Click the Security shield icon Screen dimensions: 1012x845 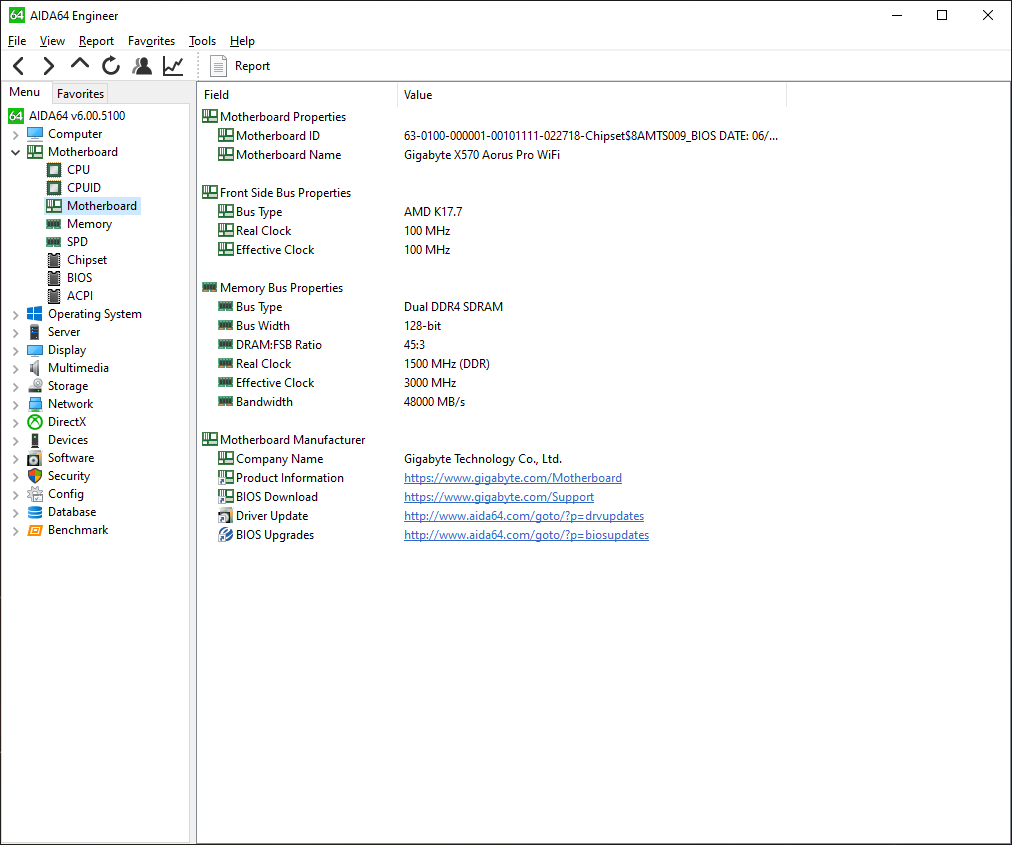[35, 476]
